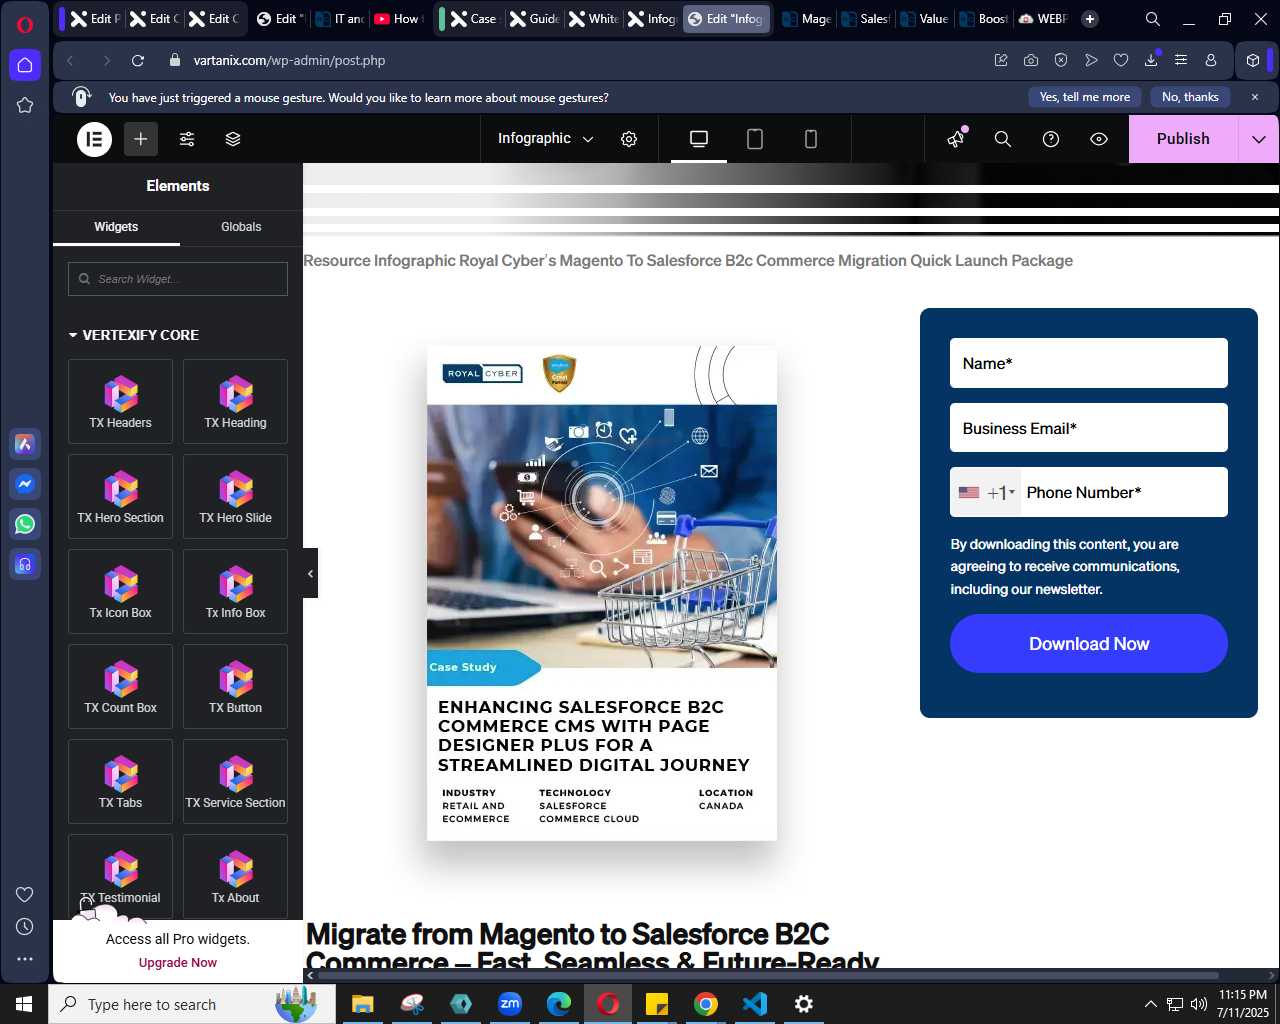Select the TX Button widget
The width and height of the screenshot is (1280, 1024).
coord(235,686)
